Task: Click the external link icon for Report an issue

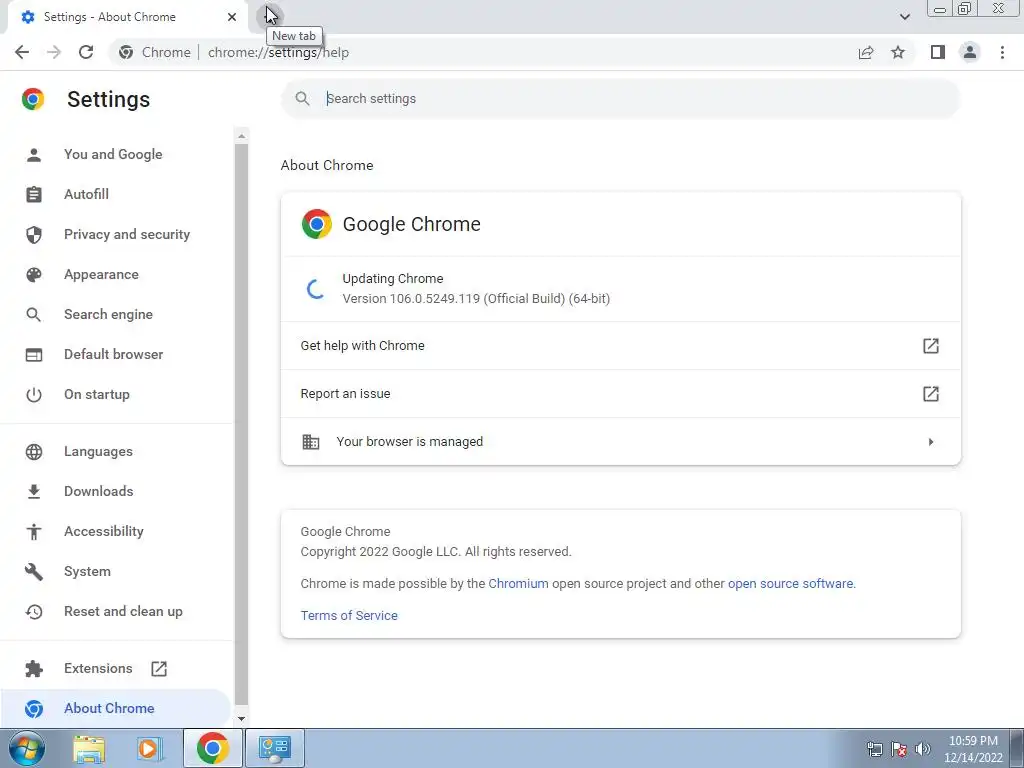Action: (931, 394)
